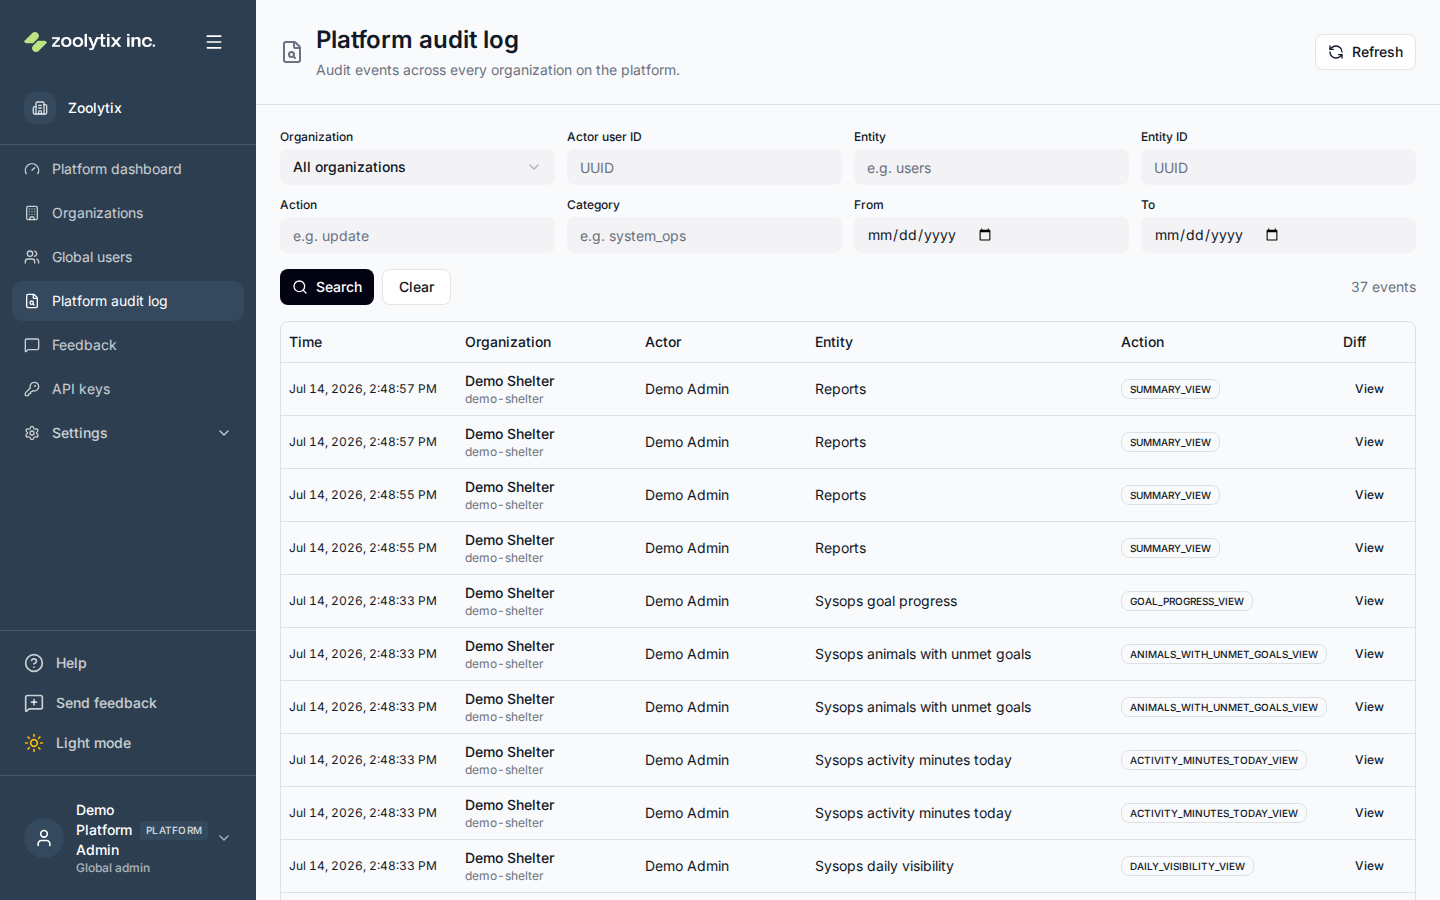This screenshot has width=1440, height=900.
Task: Click the audit log document icon beside title
Action: 292,52
